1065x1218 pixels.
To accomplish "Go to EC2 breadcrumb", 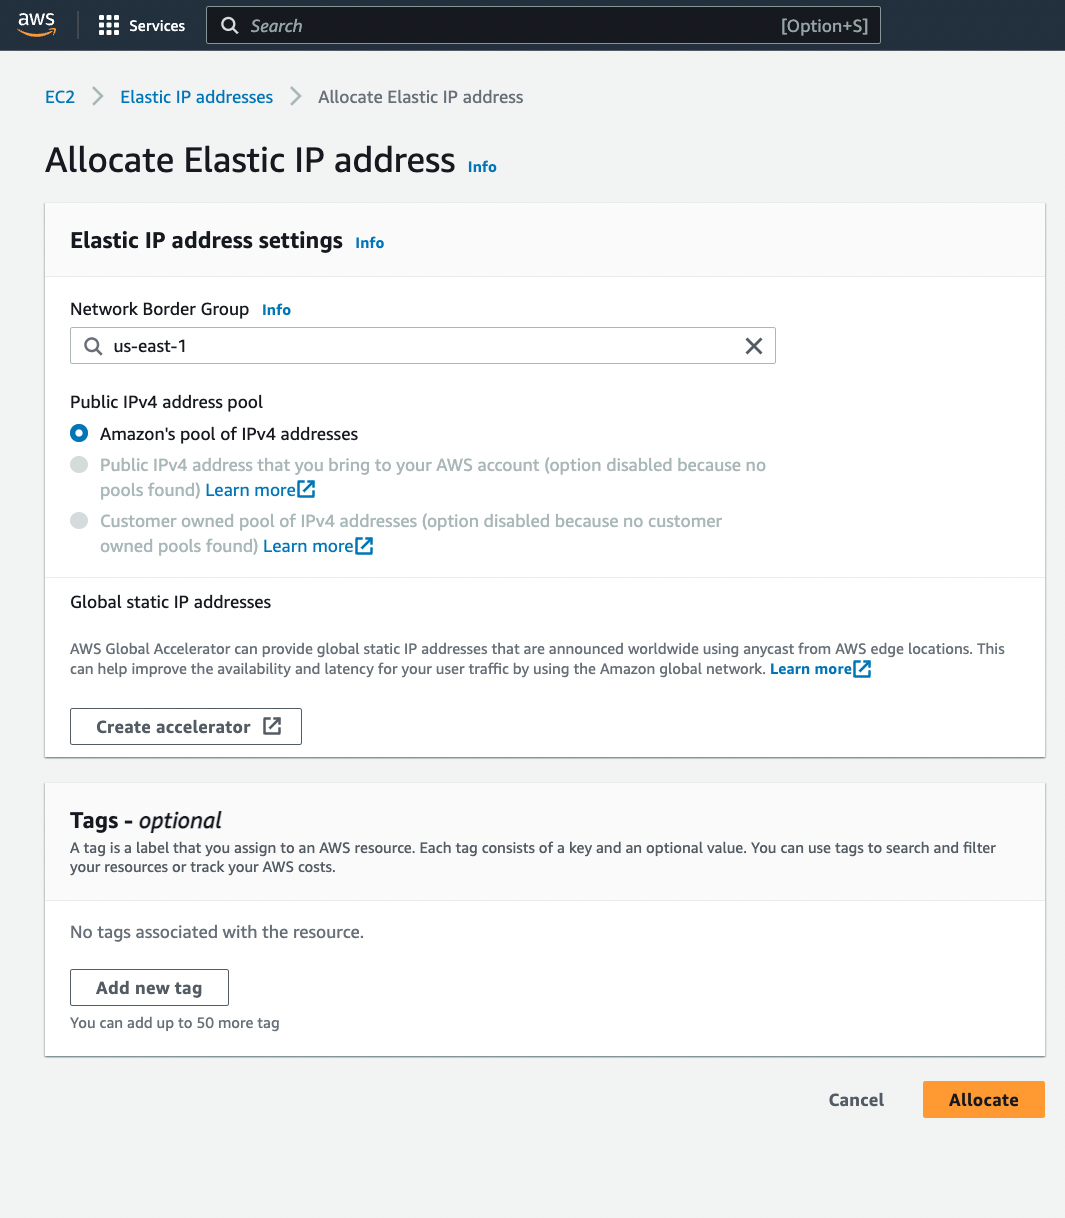I will (60, 97).
